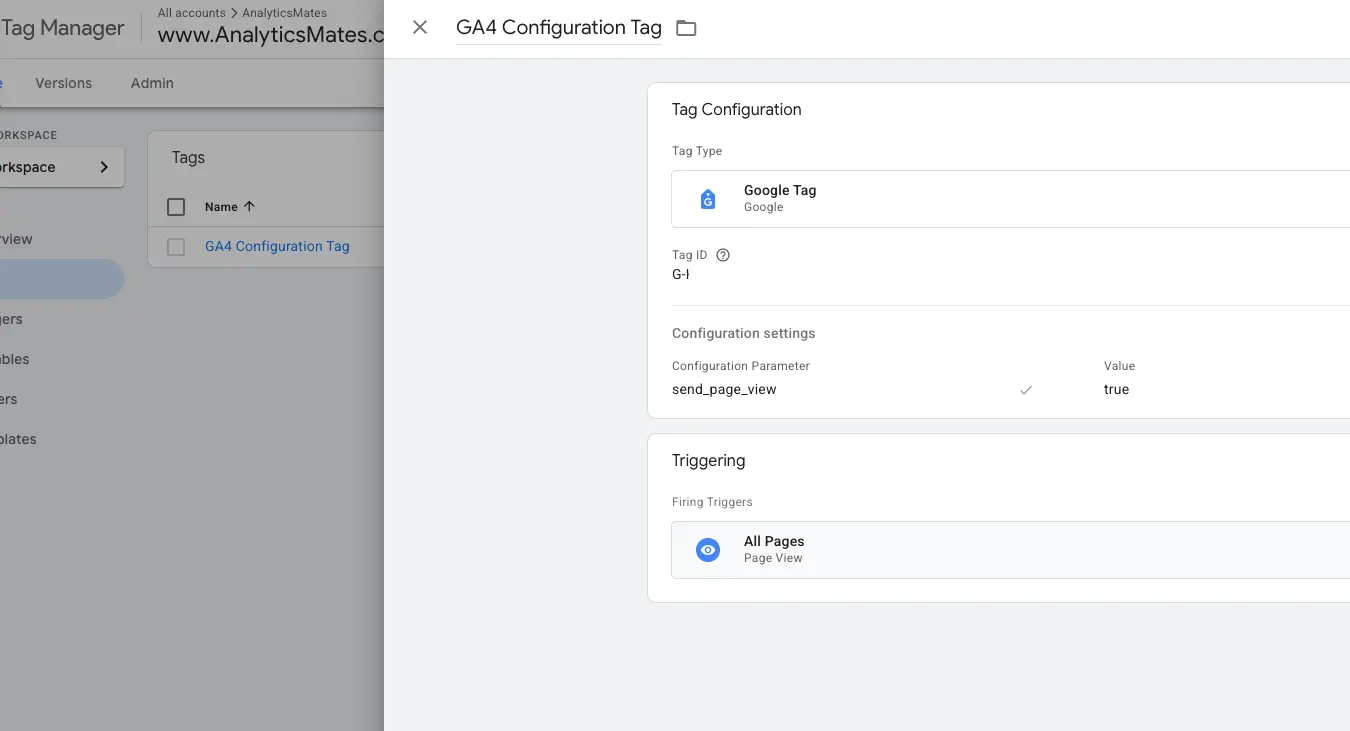Close the GA4 Configuration Tag panel
This screenshot has width=1350, height=731.
pyautogui.click(x=420, y=28)
